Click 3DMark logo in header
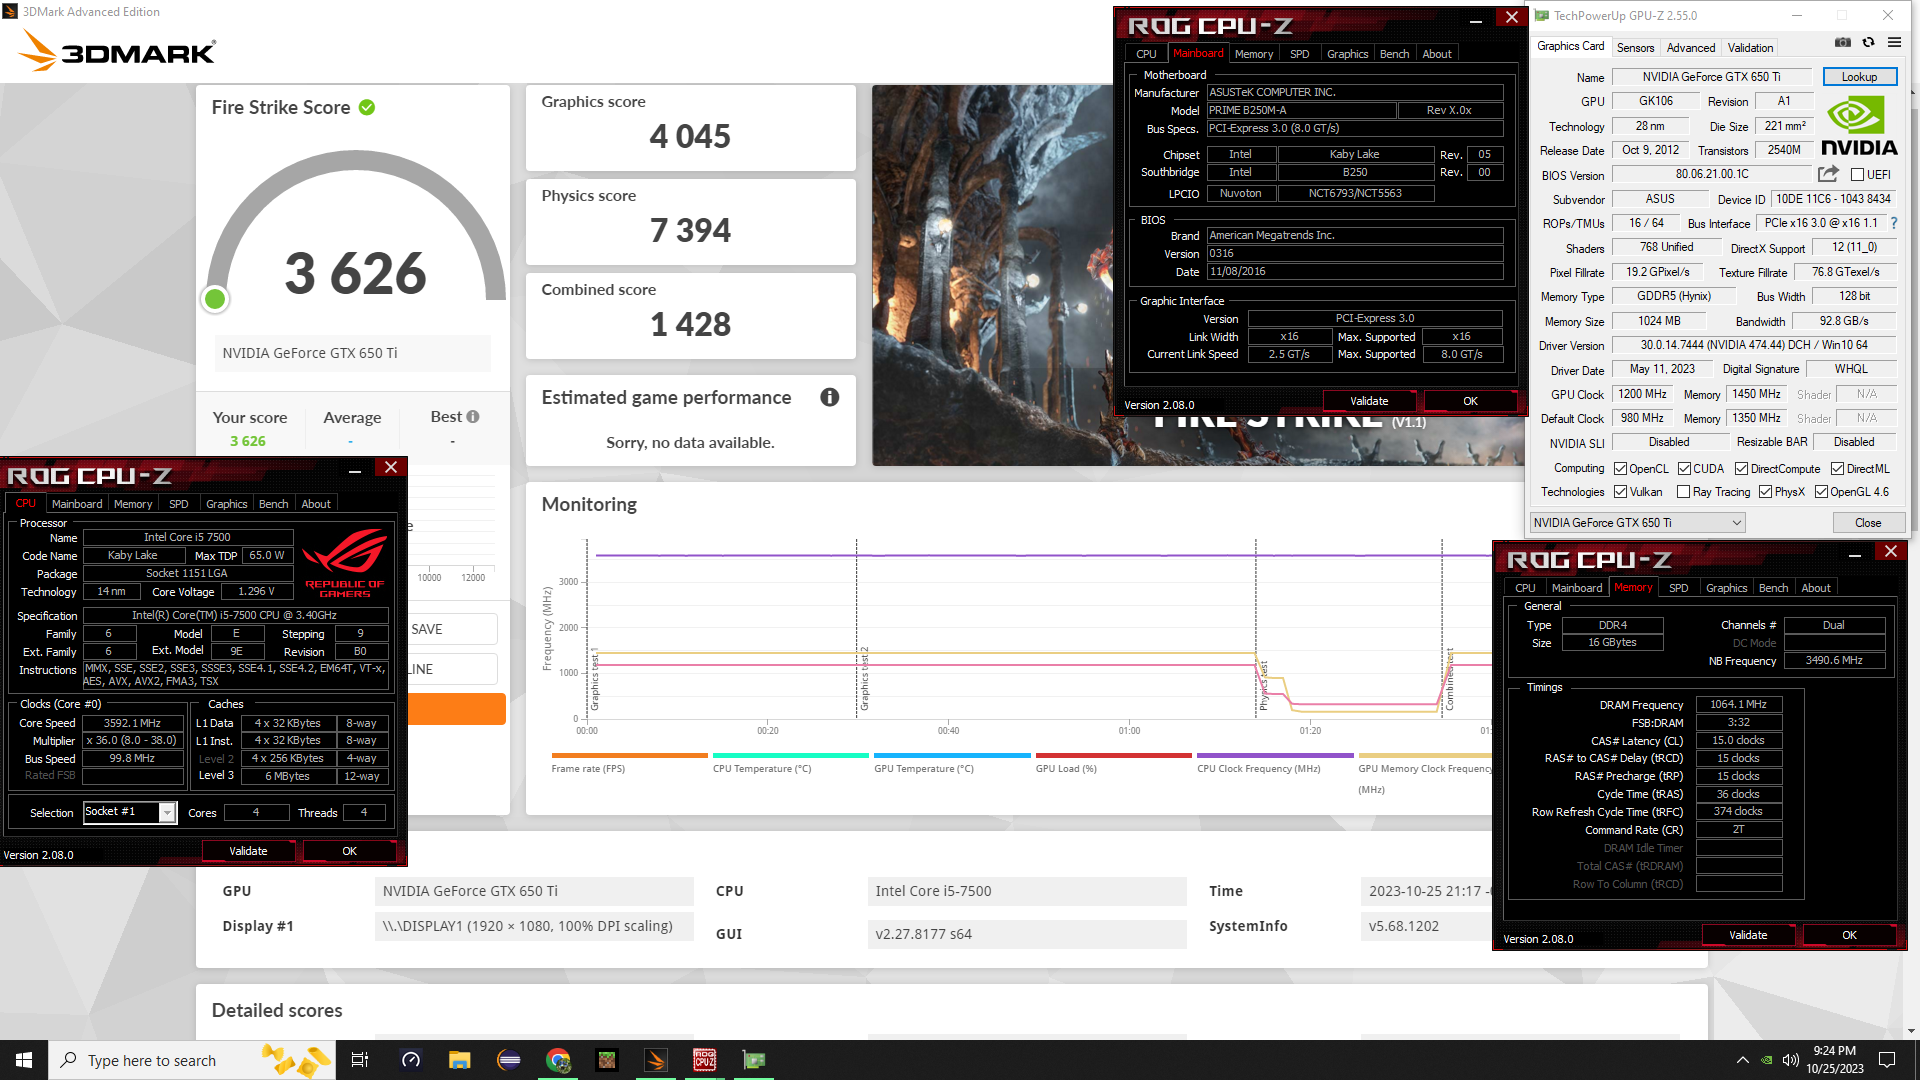Screen dimensions: 1920x1080 coord(118,50)
